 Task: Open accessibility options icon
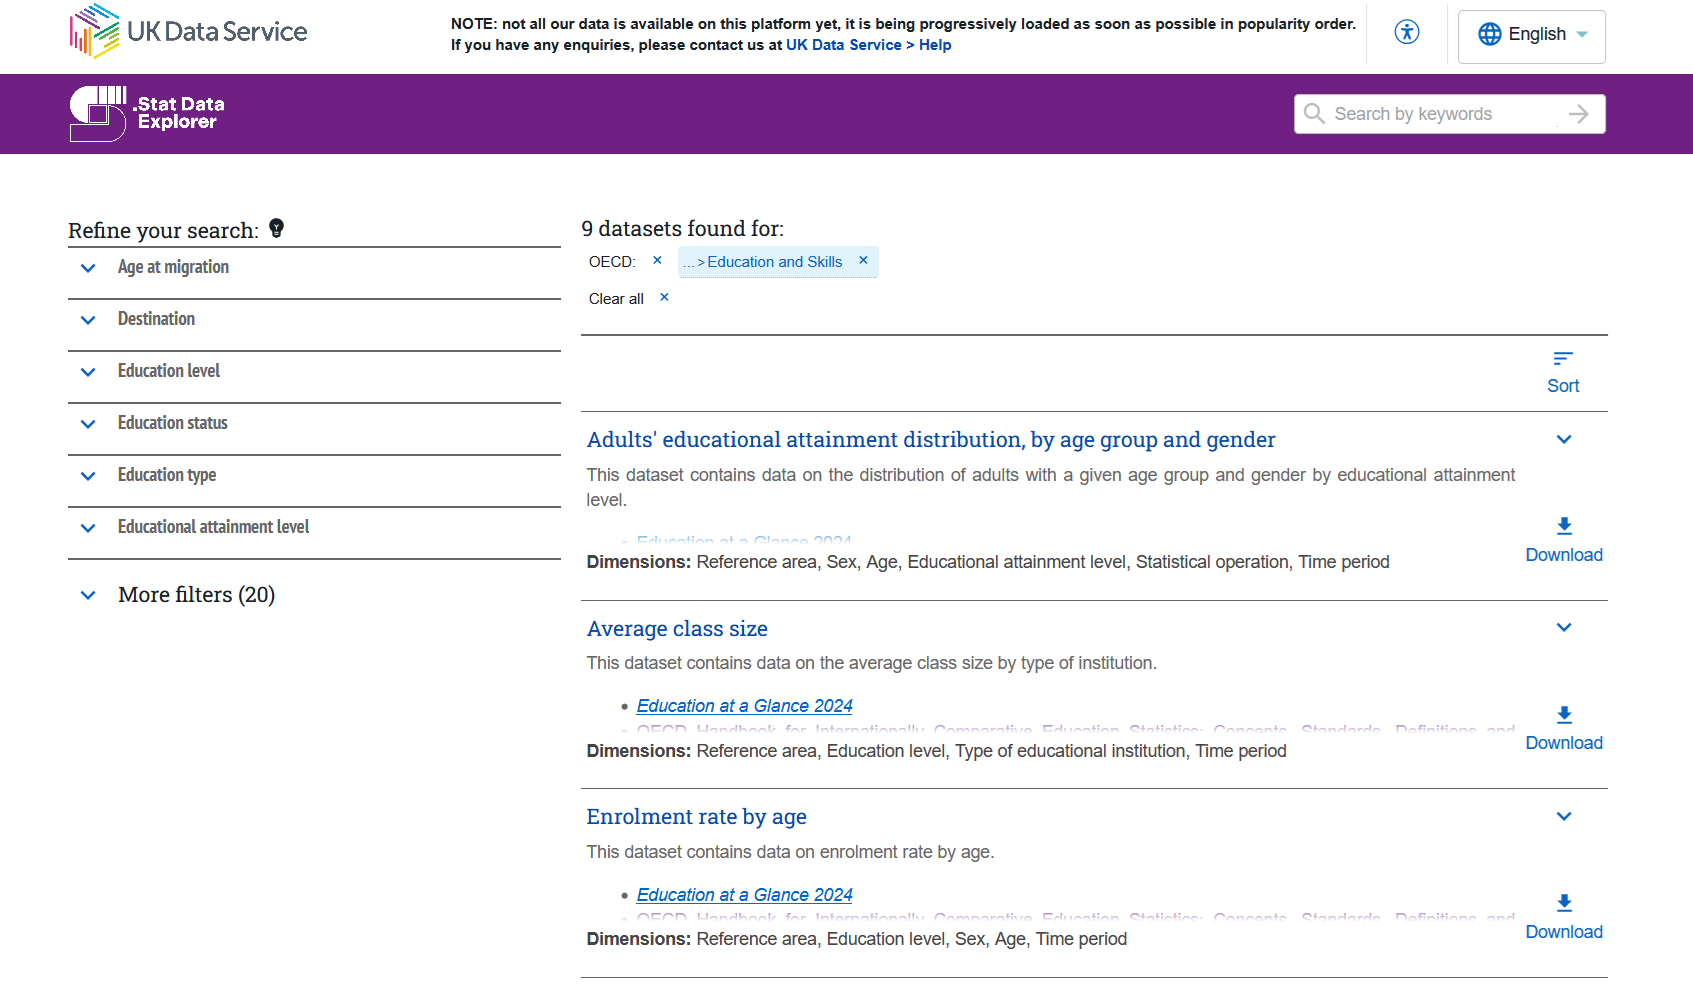pos(1407,32)
